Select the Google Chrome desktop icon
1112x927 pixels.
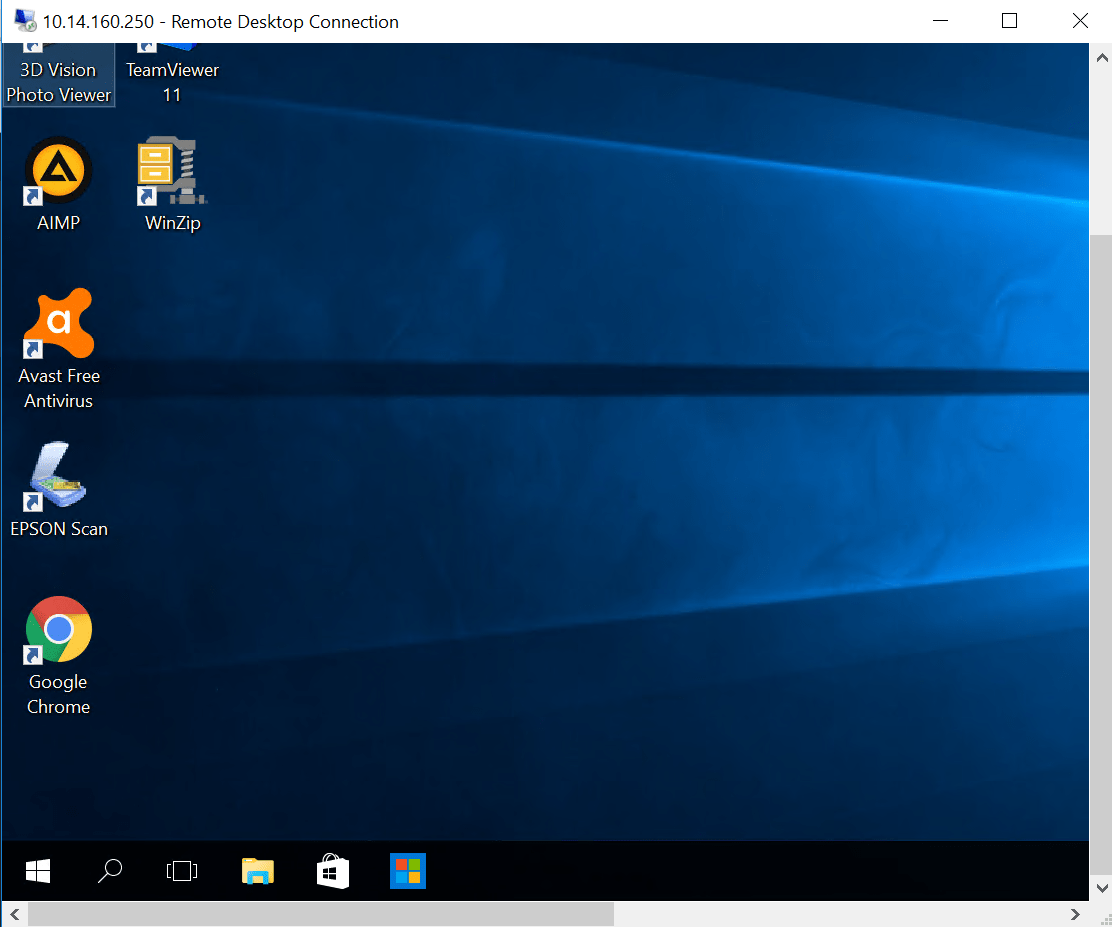click(x=59, y=656)
